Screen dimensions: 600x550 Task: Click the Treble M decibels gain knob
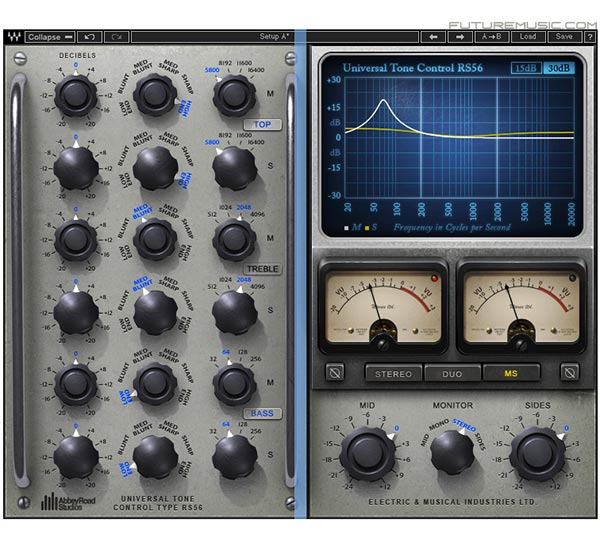point(76,240)
